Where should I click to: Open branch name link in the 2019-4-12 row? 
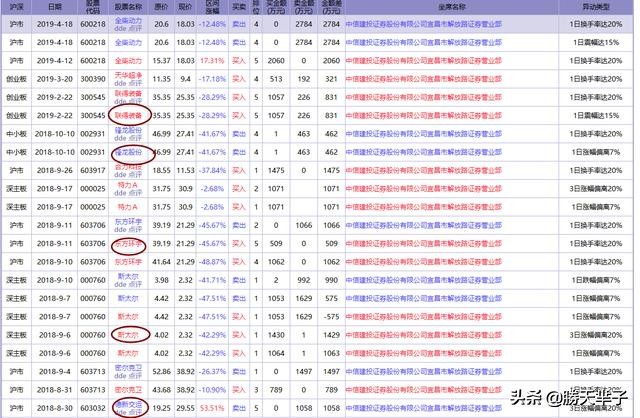[424, 61]
